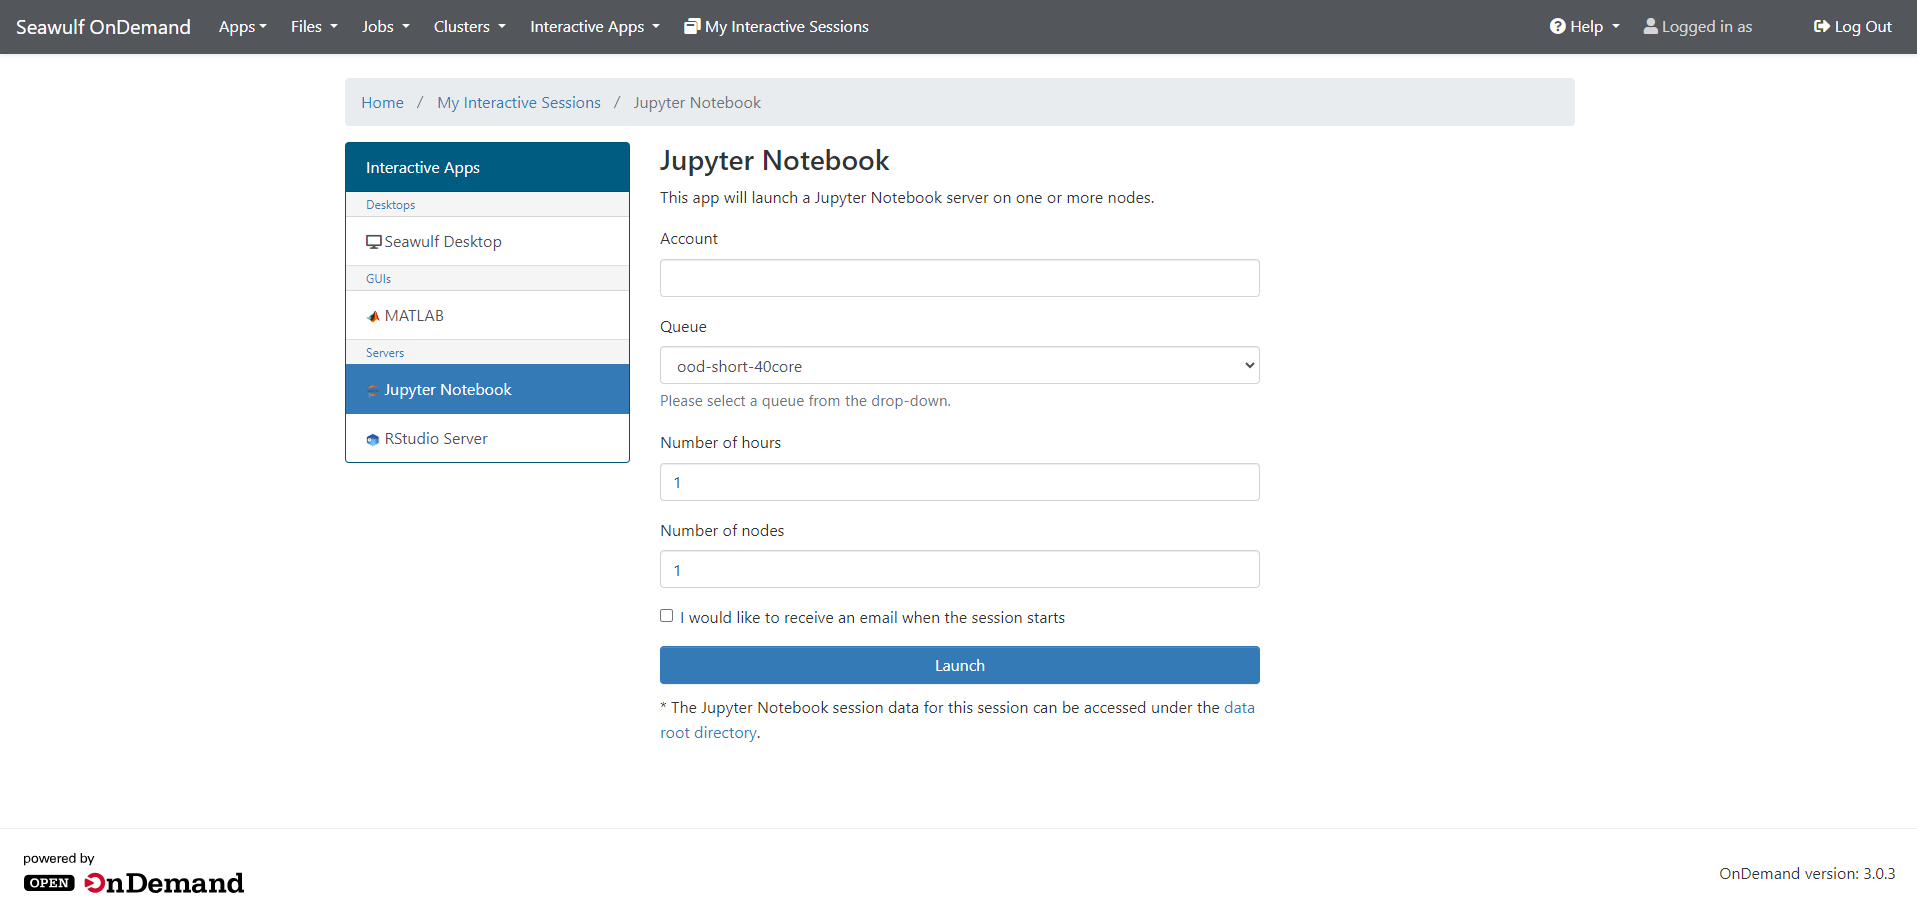
Task: Click Log Out text link
Action: [x=1863, y=27]
